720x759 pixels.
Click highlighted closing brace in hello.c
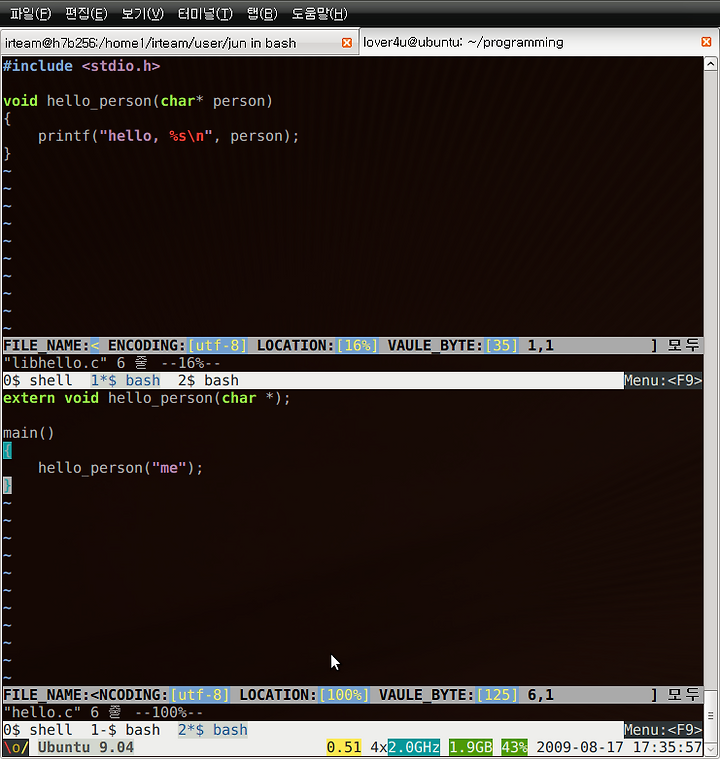point(7,486)
